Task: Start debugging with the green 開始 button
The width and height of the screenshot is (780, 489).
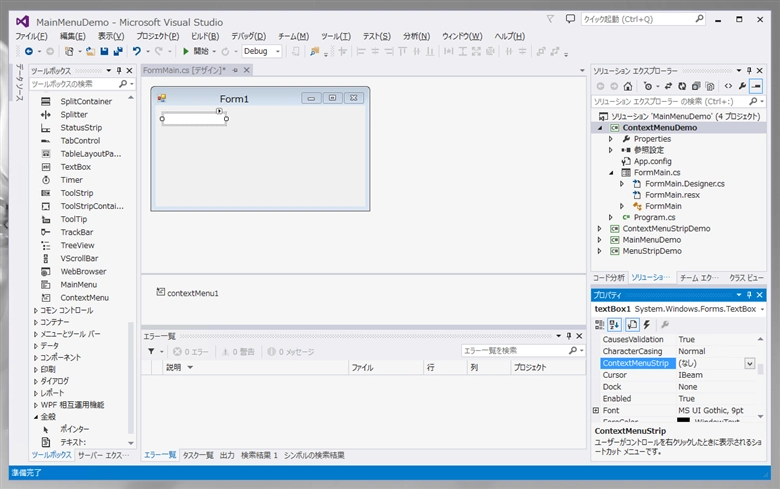Action: (195, 51)
